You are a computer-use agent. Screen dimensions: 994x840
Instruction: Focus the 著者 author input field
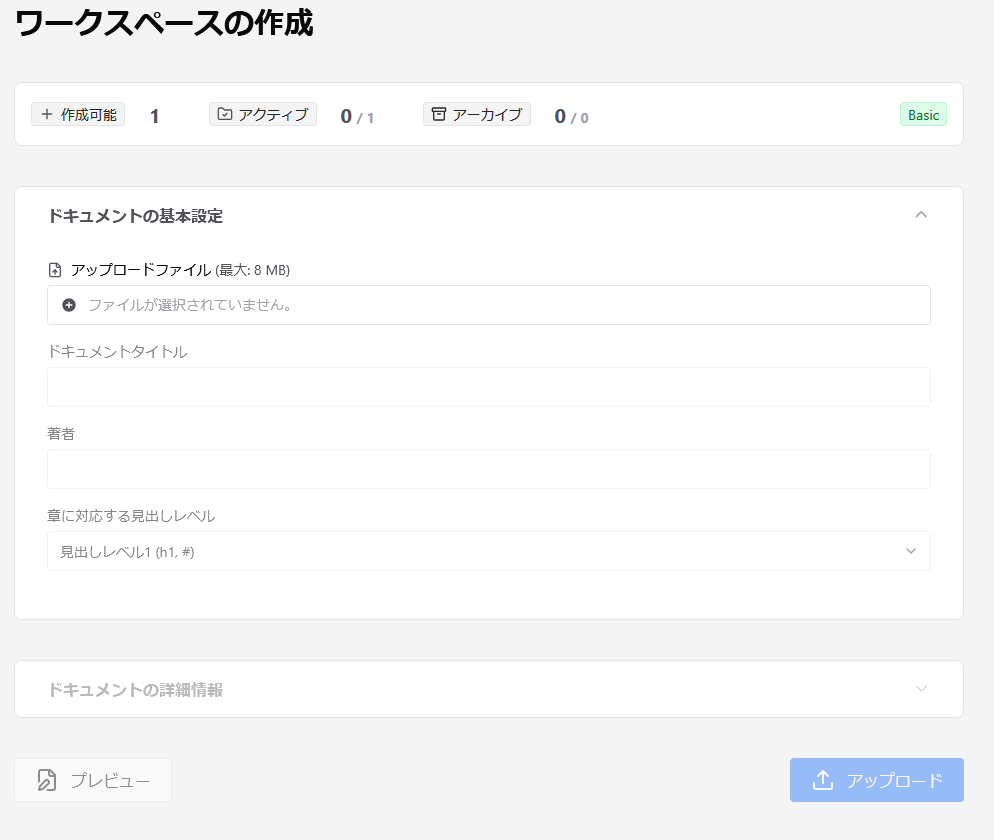click(x=488, y=469)
